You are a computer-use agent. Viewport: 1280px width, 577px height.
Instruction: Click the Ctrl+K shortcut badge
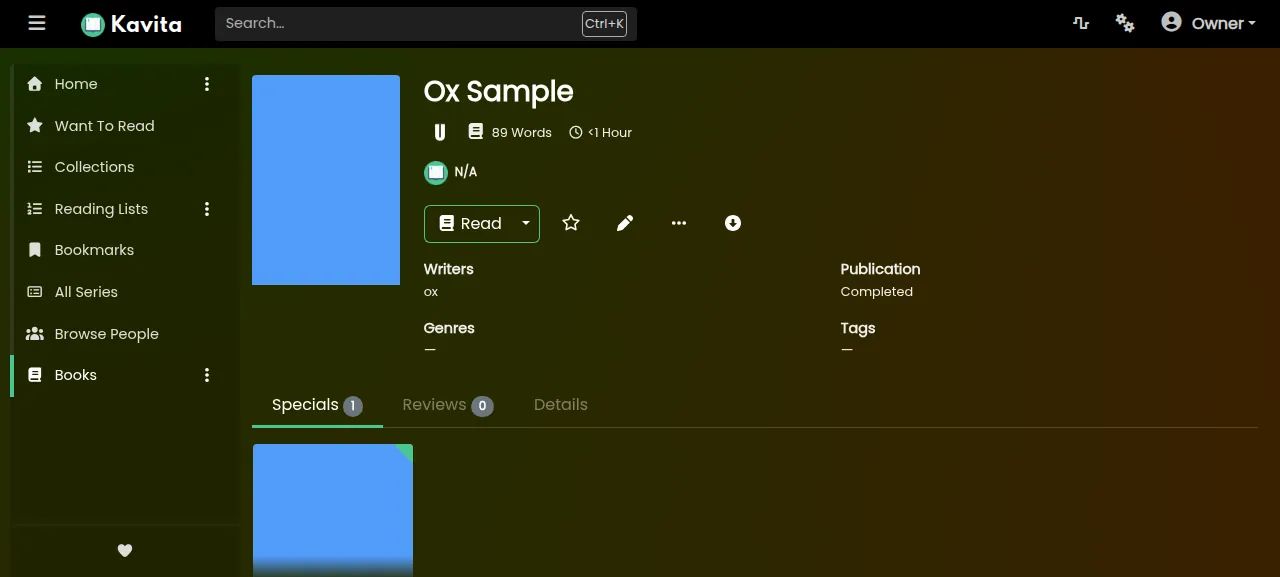(604, 24)
